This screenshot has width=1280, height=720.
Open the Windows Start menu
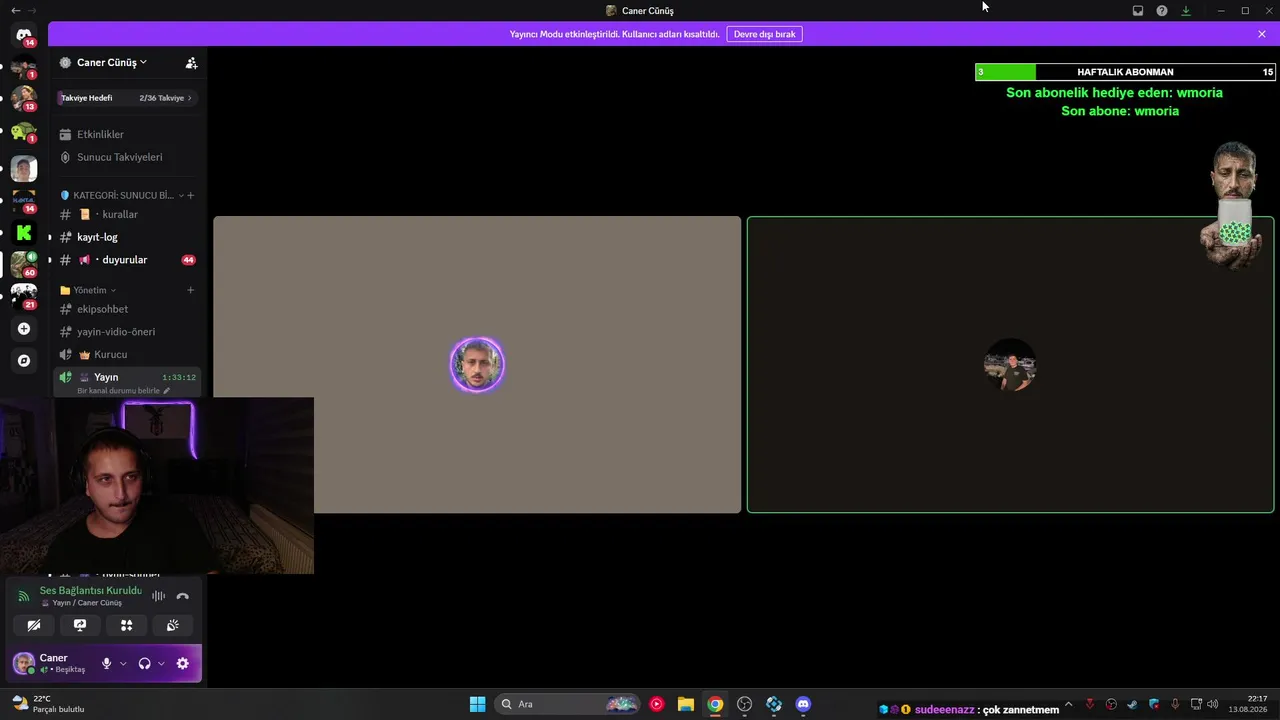click(478, 704)
